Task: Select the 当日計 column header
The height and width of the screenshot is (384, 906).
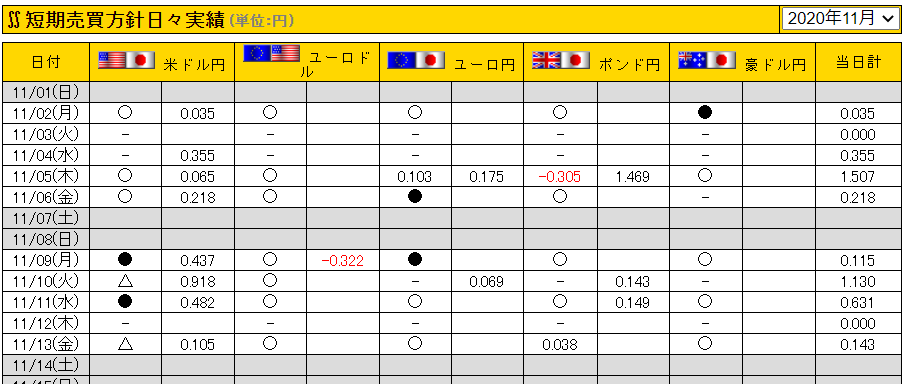Action: click(x=859, y=62)
